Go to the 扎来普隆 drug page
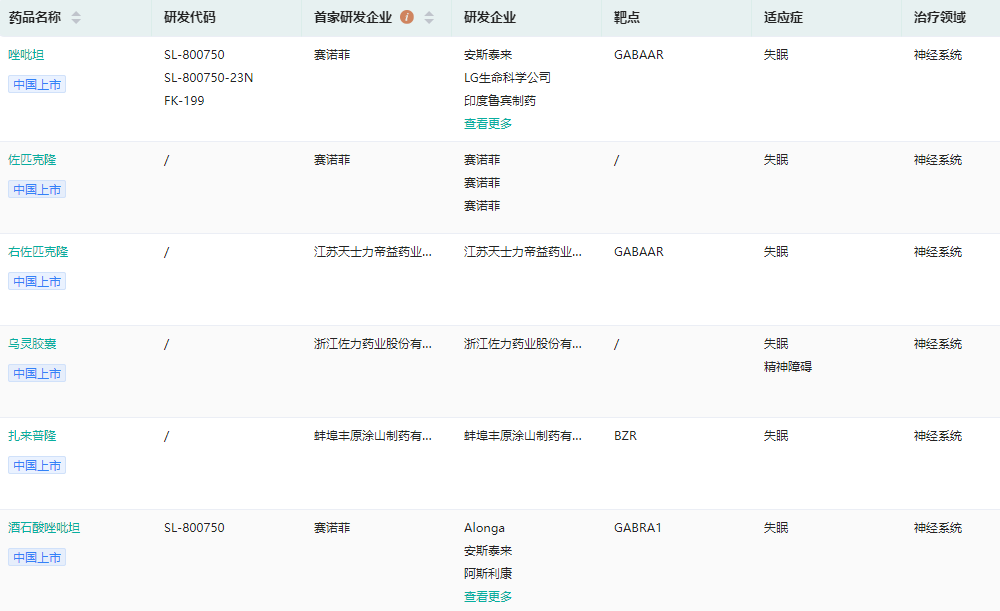Viewport: 1000px width, 611px height. point(33,436)
